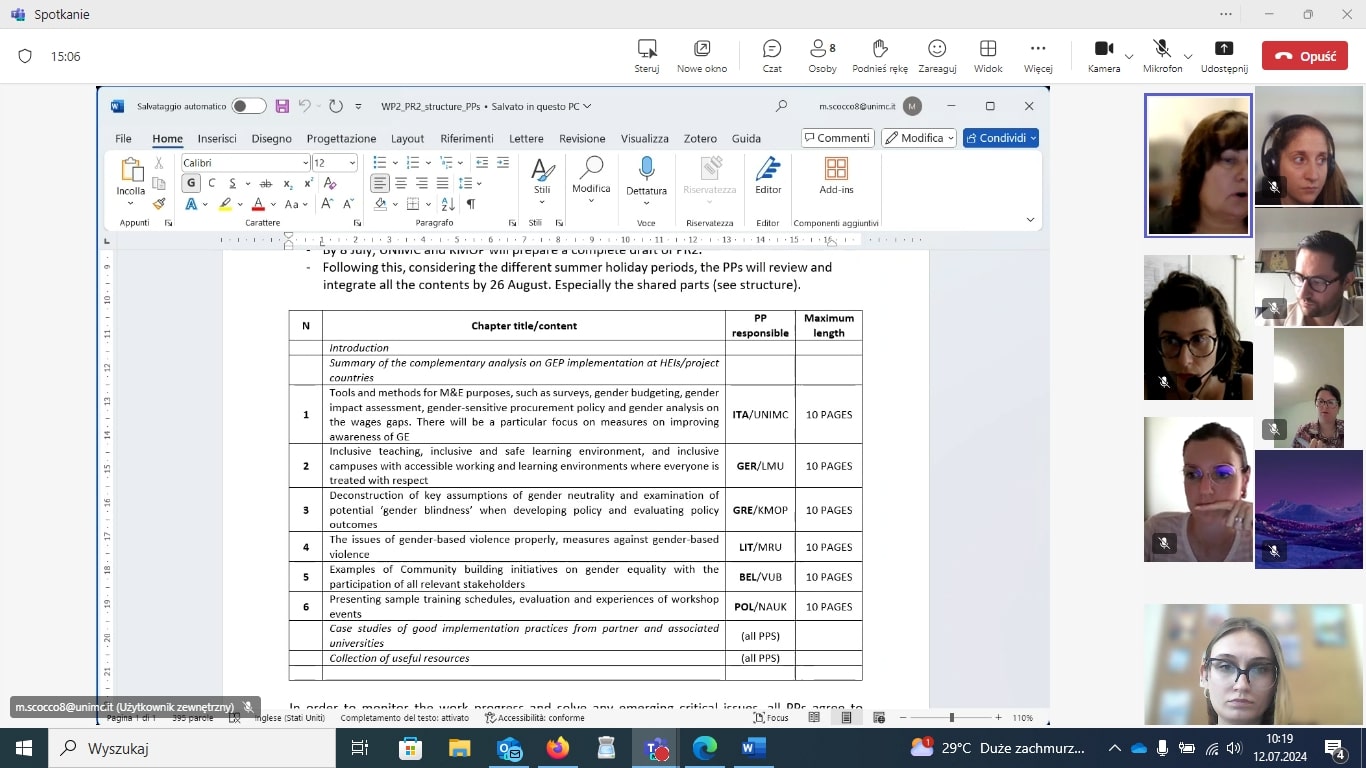The width and height of the screenshot is (1366, 768).
Task: Open the Aa change case dropdown
Action: coord(295,204)
